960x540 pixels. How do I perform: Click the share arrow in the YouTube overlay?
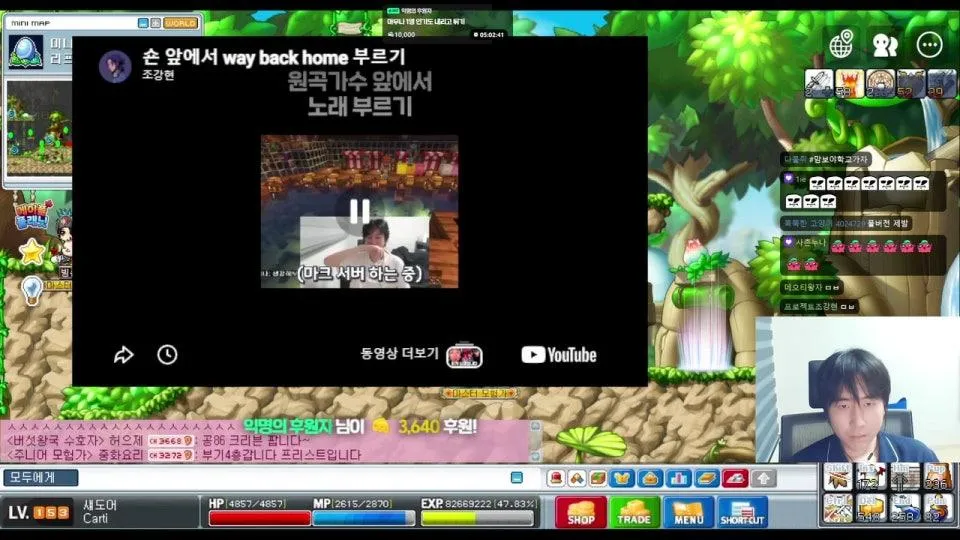click(123, 355)
